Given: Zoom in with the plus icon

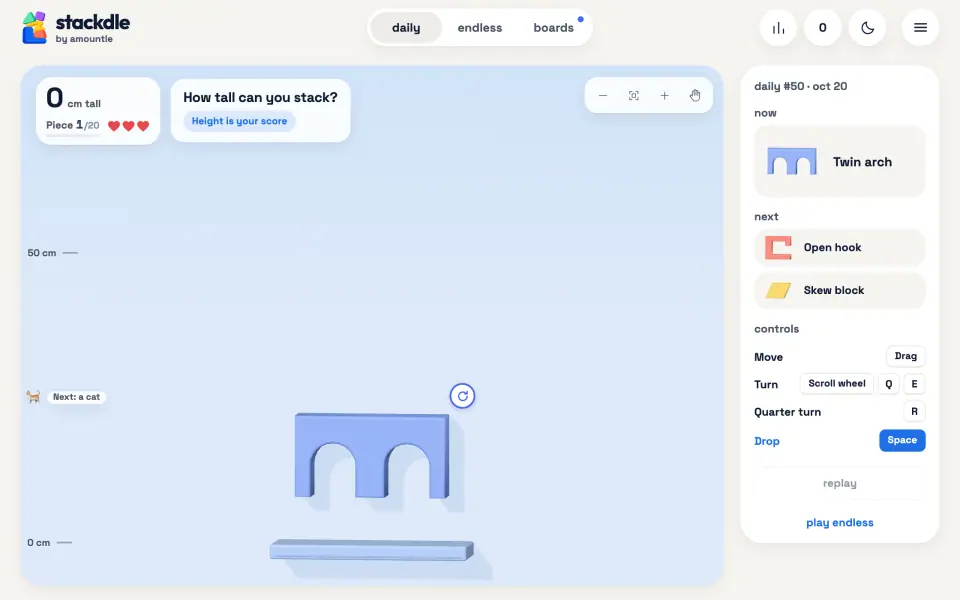Looking at the screenshot, I should tap(664, 96).
